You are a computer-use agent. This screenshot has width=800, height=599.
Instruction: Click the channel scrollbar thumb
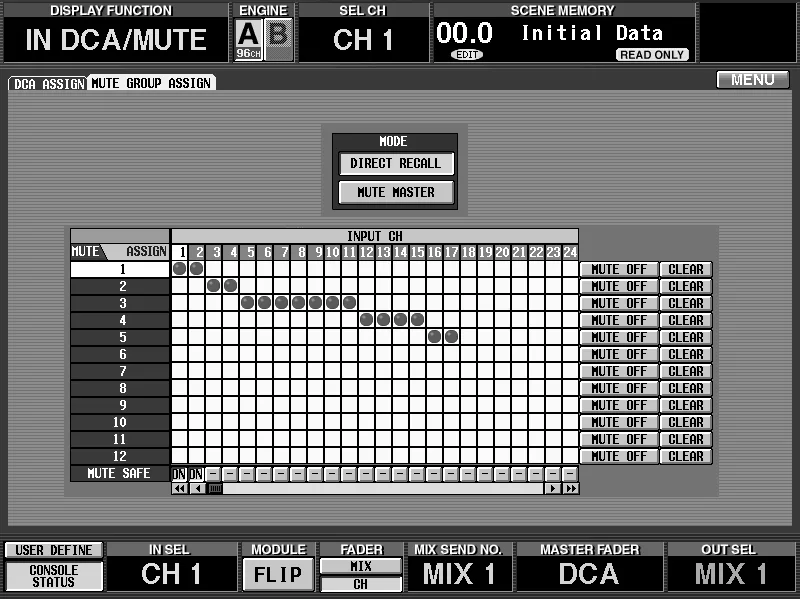(215, 488)
